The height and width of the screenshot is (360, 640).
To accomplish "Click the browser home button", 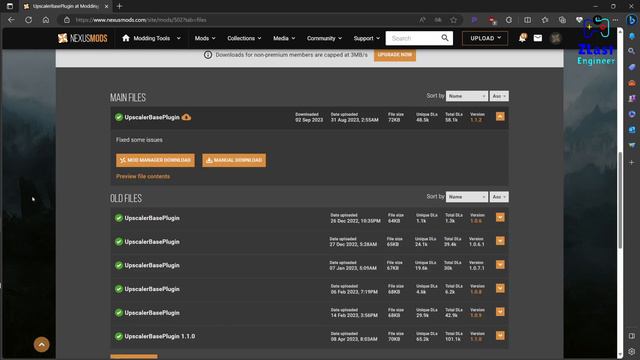I will pos(46,20).
